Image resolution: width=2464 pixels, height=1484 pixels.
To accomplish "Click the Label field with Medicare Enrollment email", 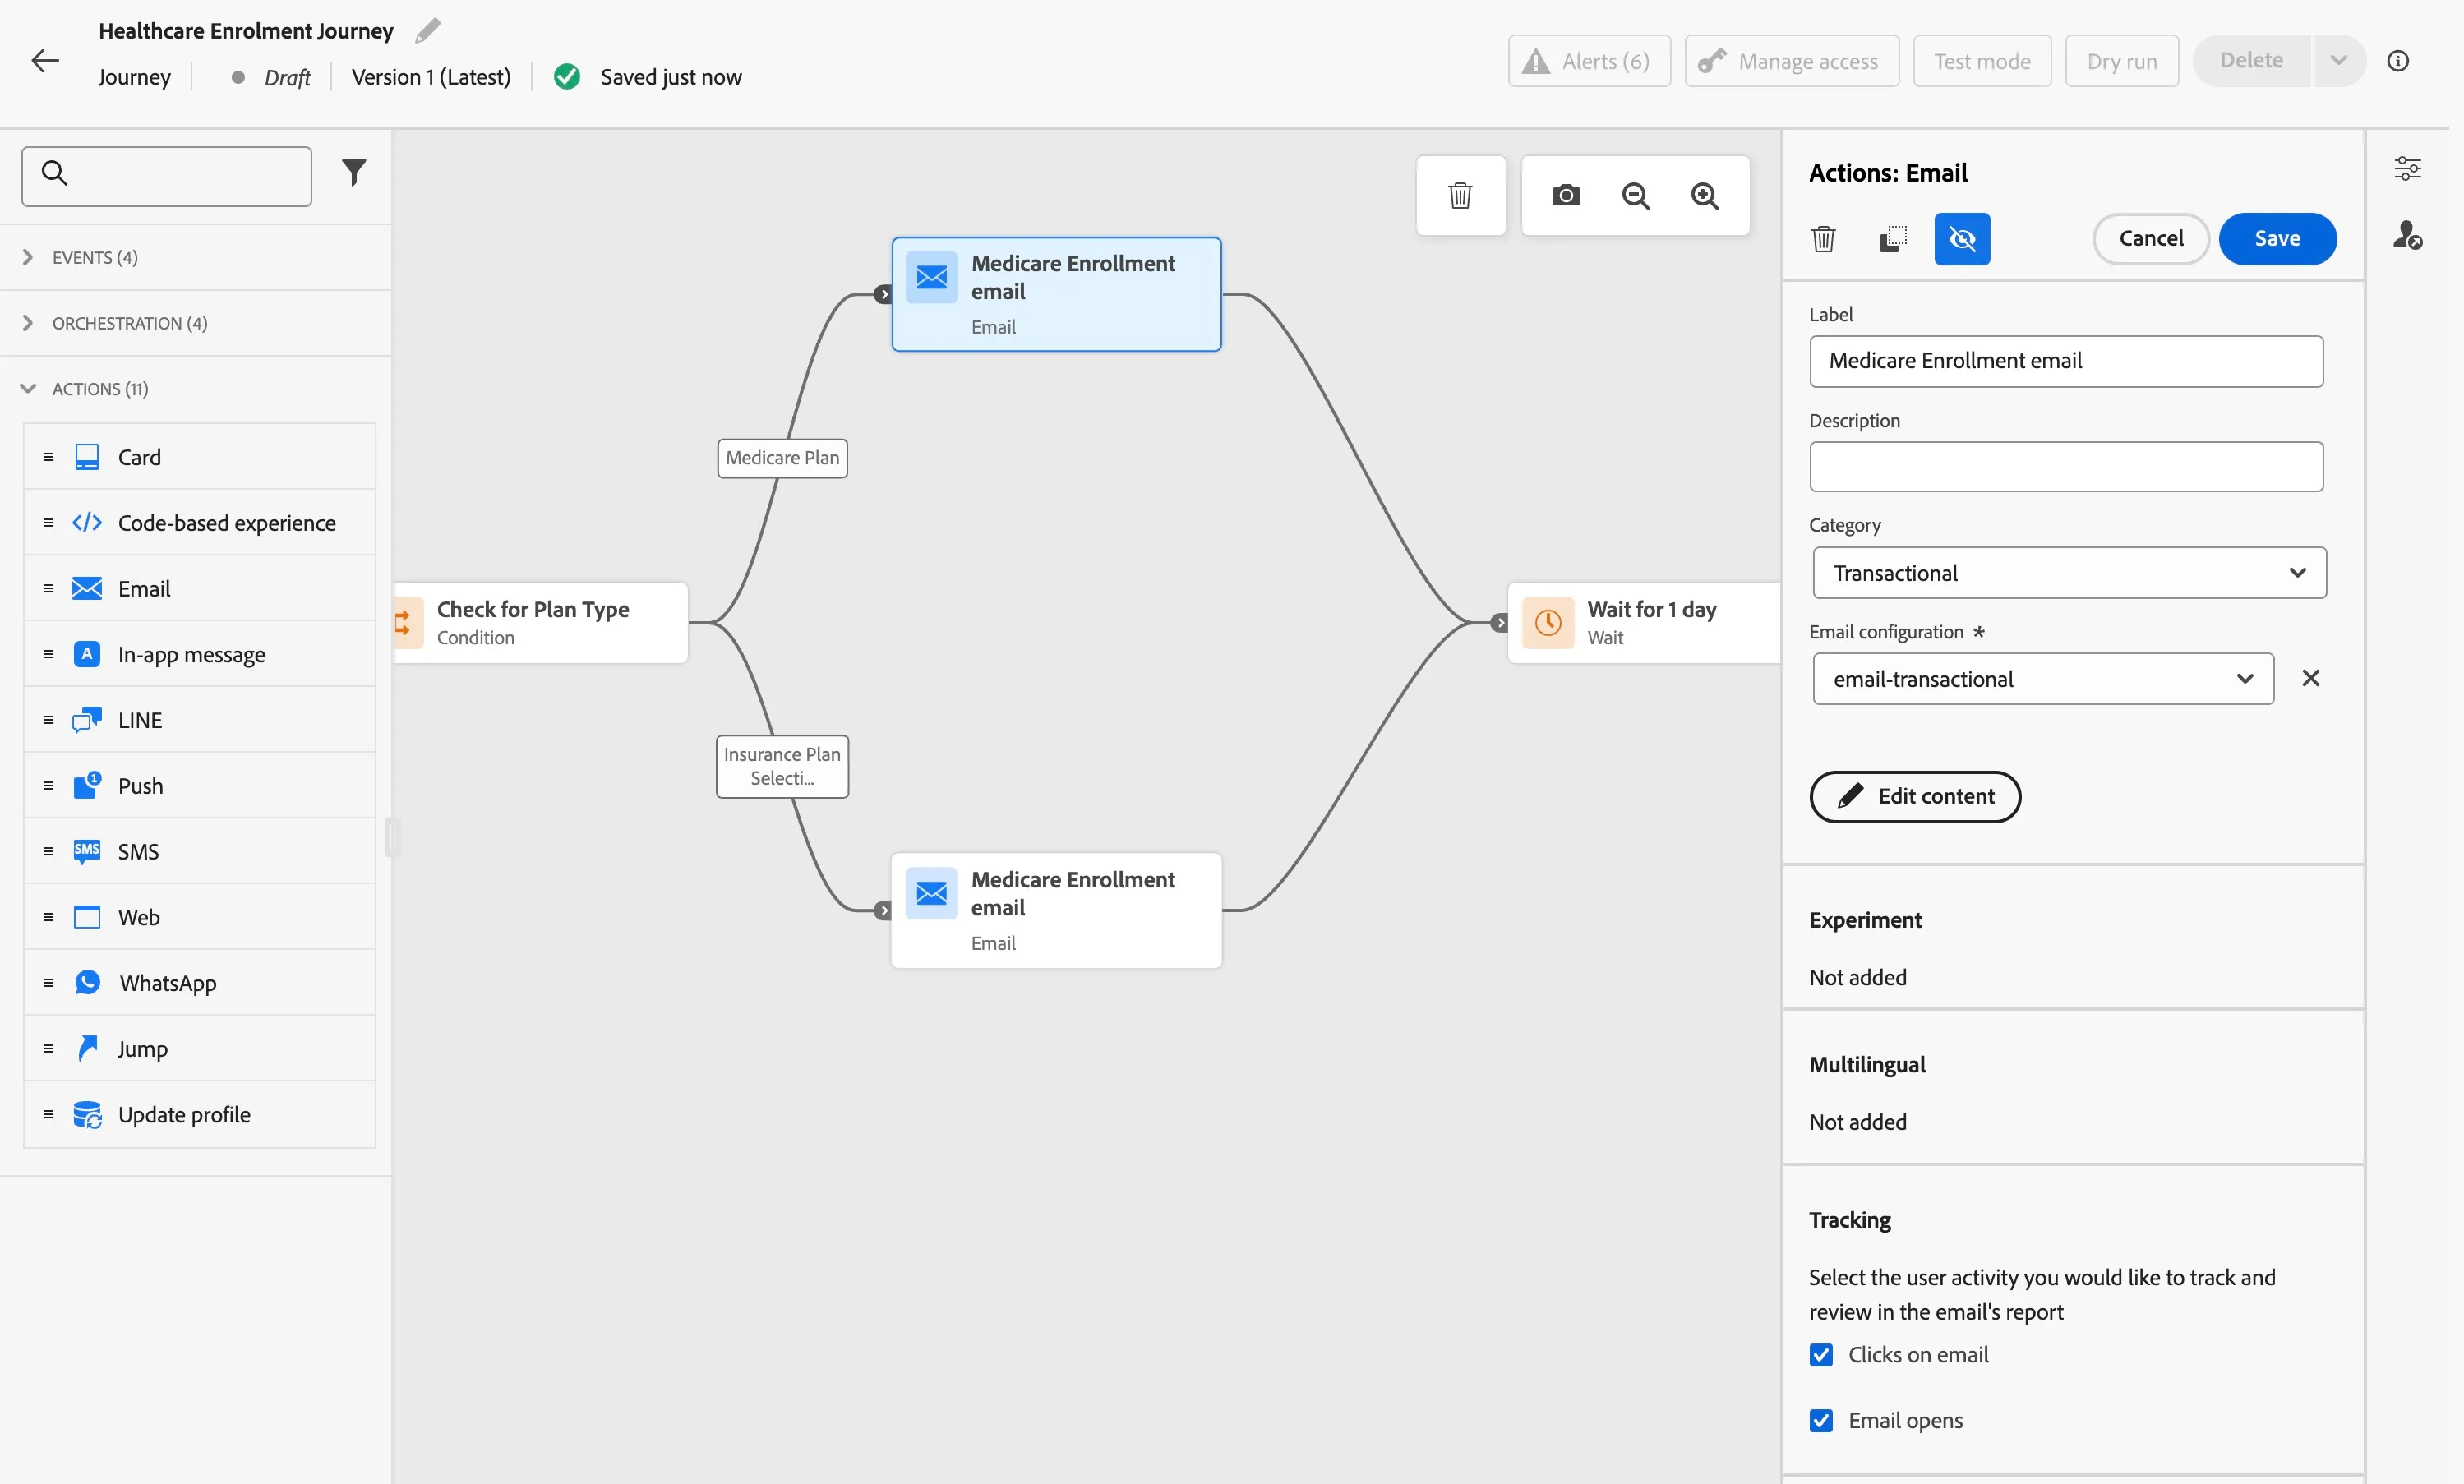I will tap(2066, 361).
